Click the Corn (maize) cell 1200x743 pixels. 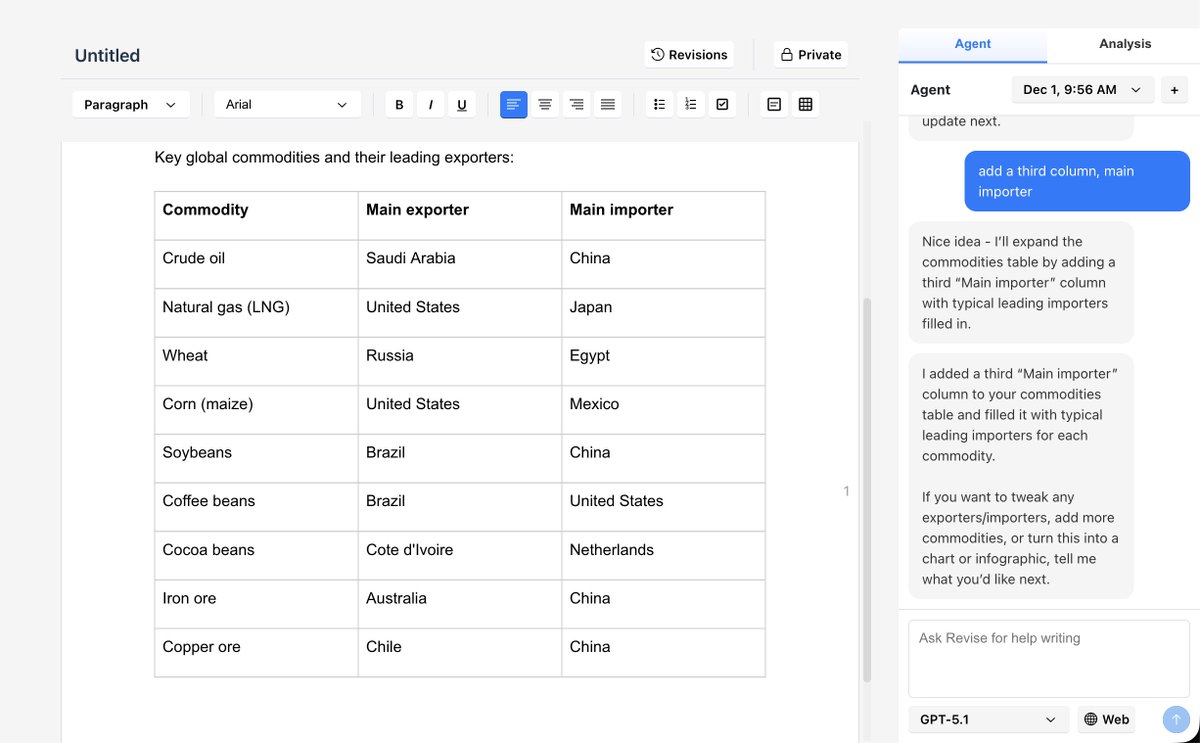[256, 410]
